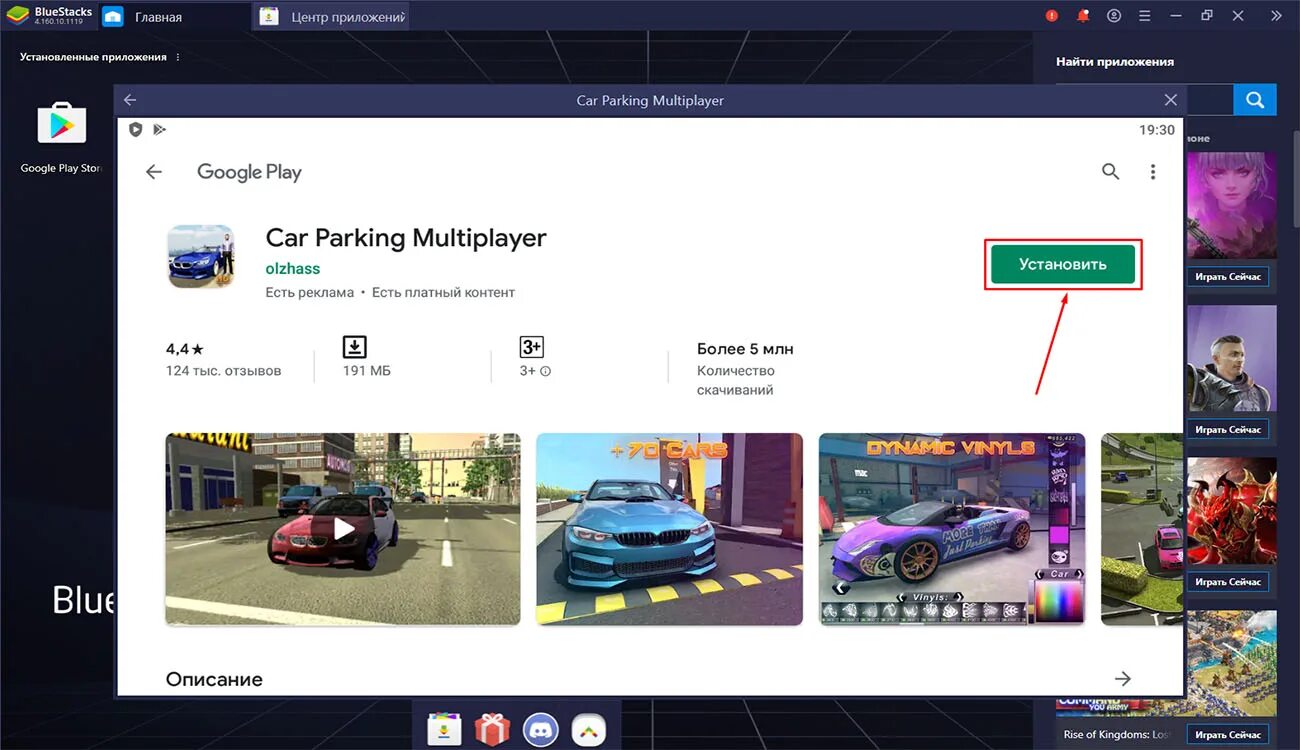
Task: Open the Discord dock icon
Action: coord(540,729)
